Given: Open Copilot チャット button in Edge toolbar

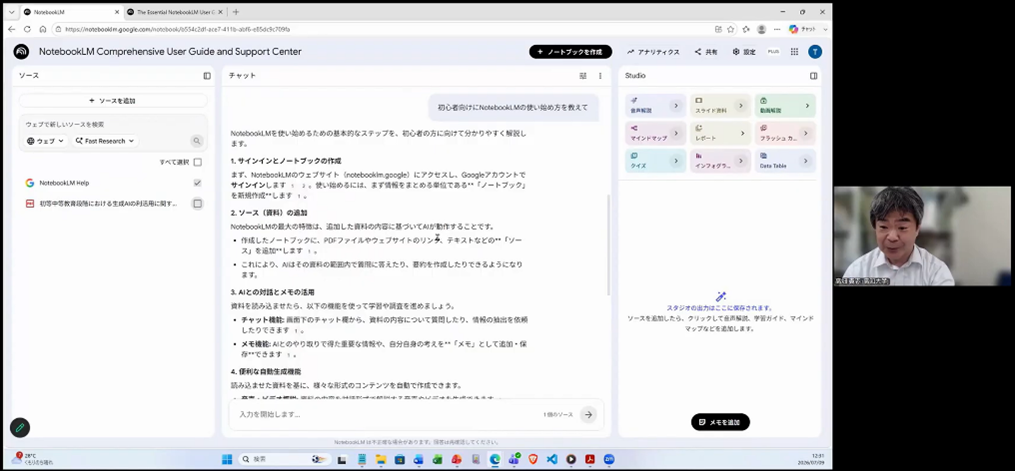Looking at the screenshot, I should [x=803, y=29].
